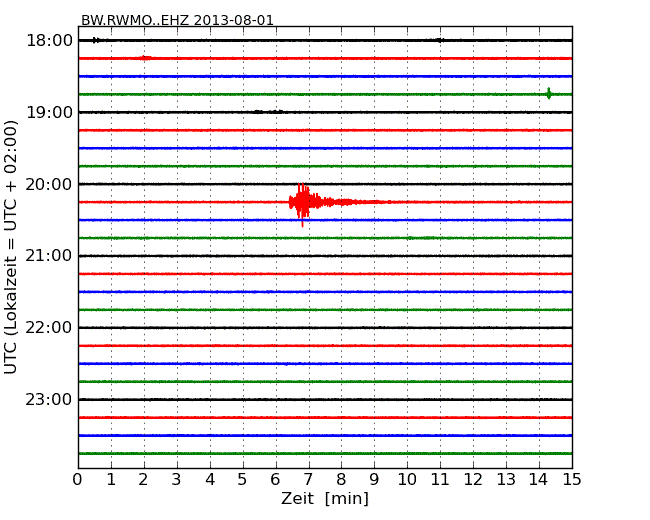Click the x-axis tick label 3

pos(177,480)
